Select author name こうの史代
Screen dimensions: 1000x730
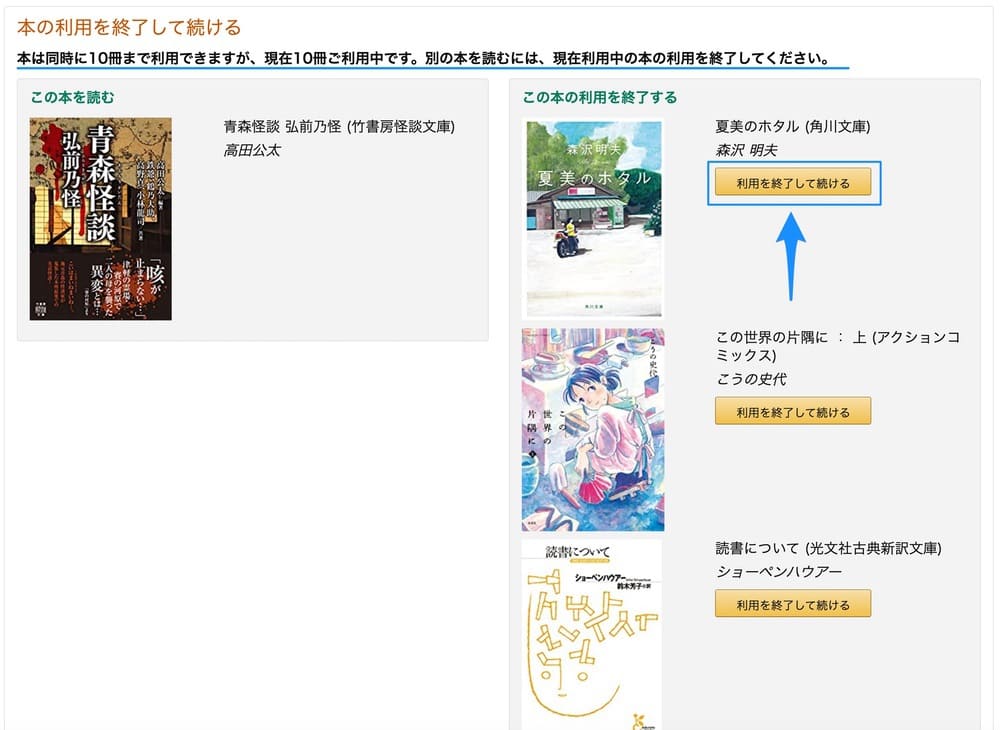tap(751, 379)
